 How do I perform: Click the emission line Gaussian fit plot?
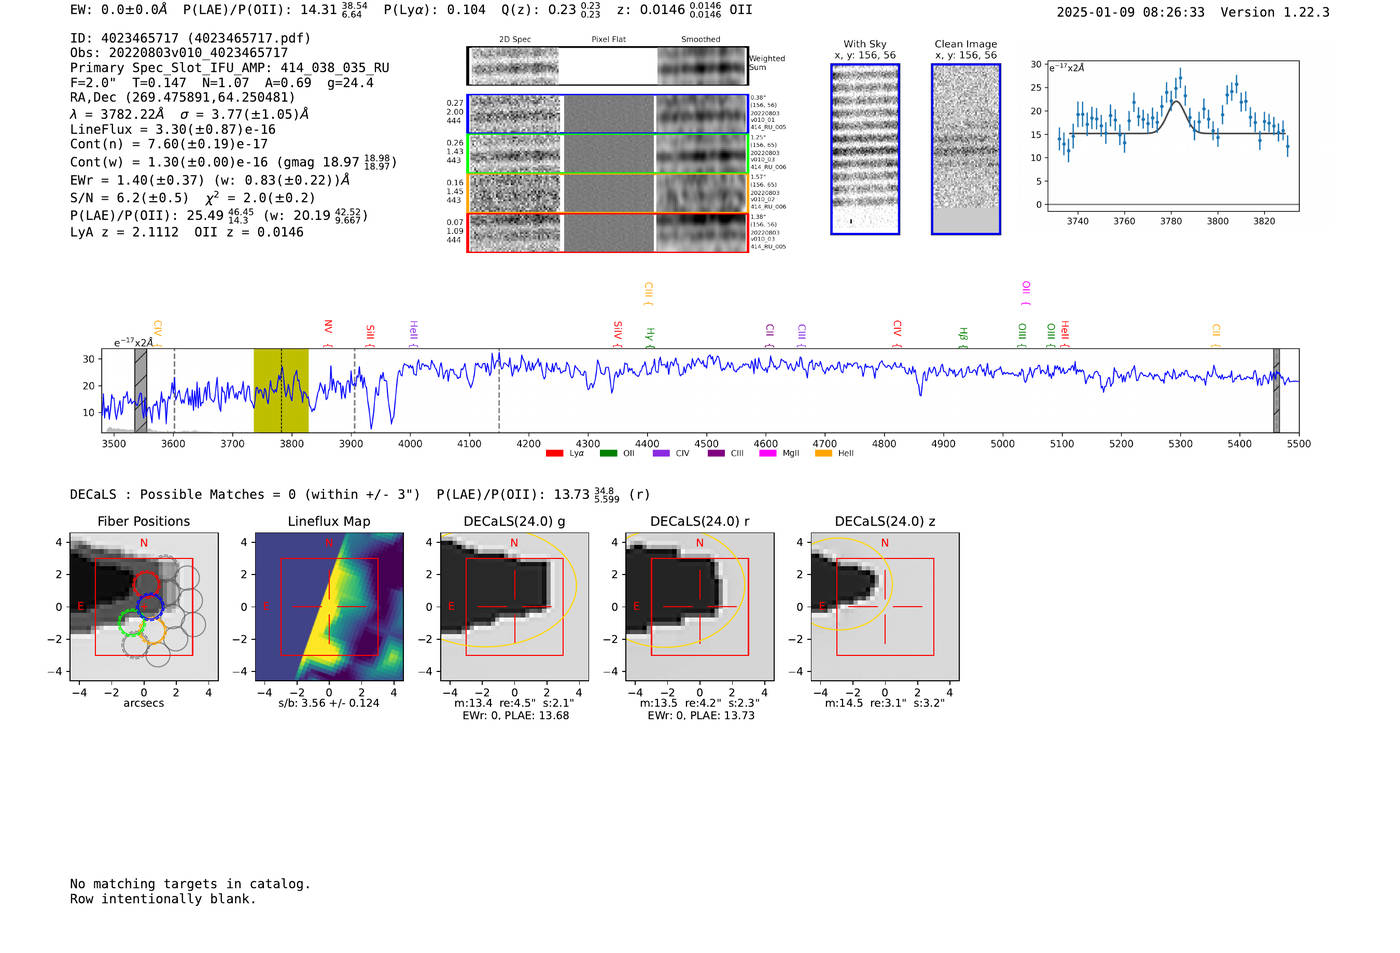coord(1172,135)
